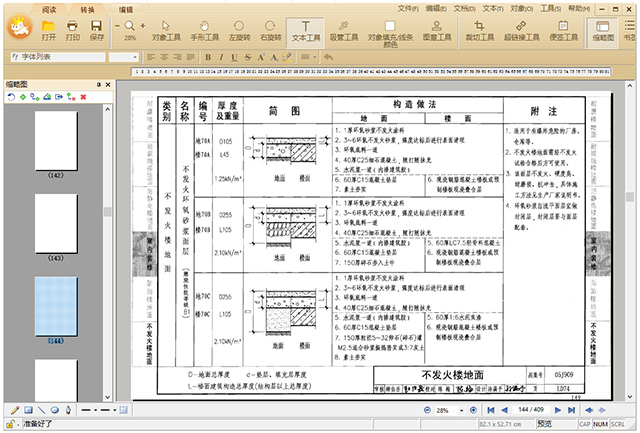640x433 pixels.
Task: Toggle underline formatting U
Action: [234, 57]
